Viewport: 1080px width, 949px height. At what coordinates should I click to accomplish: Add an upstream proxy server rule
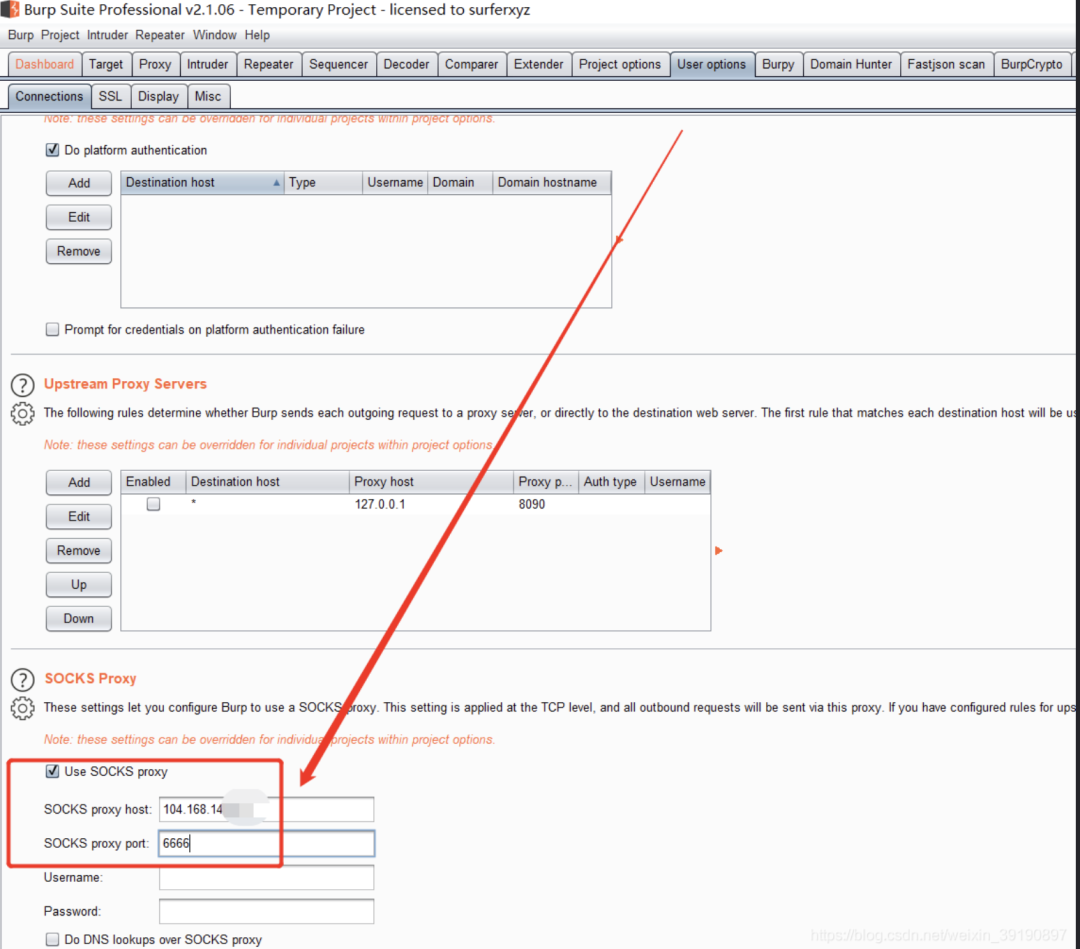point(79,483)
